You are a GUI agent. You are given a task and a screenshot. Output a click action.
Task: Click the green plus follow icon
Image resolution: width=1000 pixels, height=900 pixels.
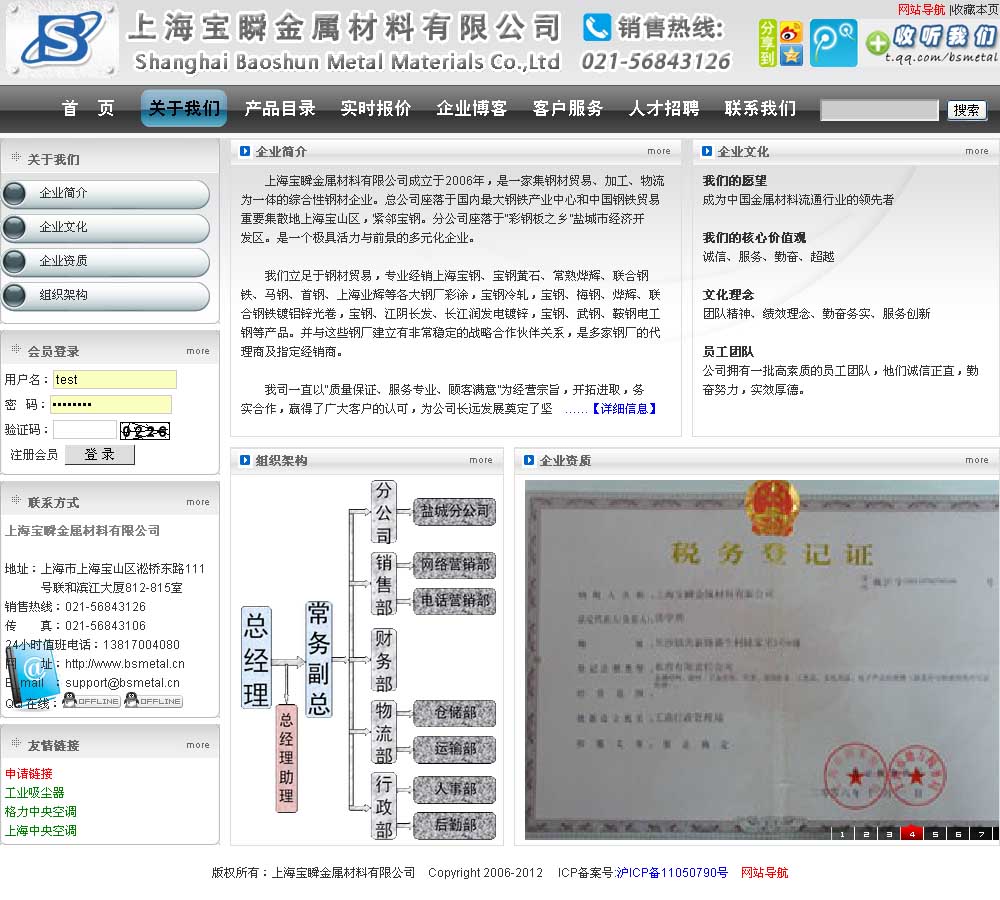877,43
